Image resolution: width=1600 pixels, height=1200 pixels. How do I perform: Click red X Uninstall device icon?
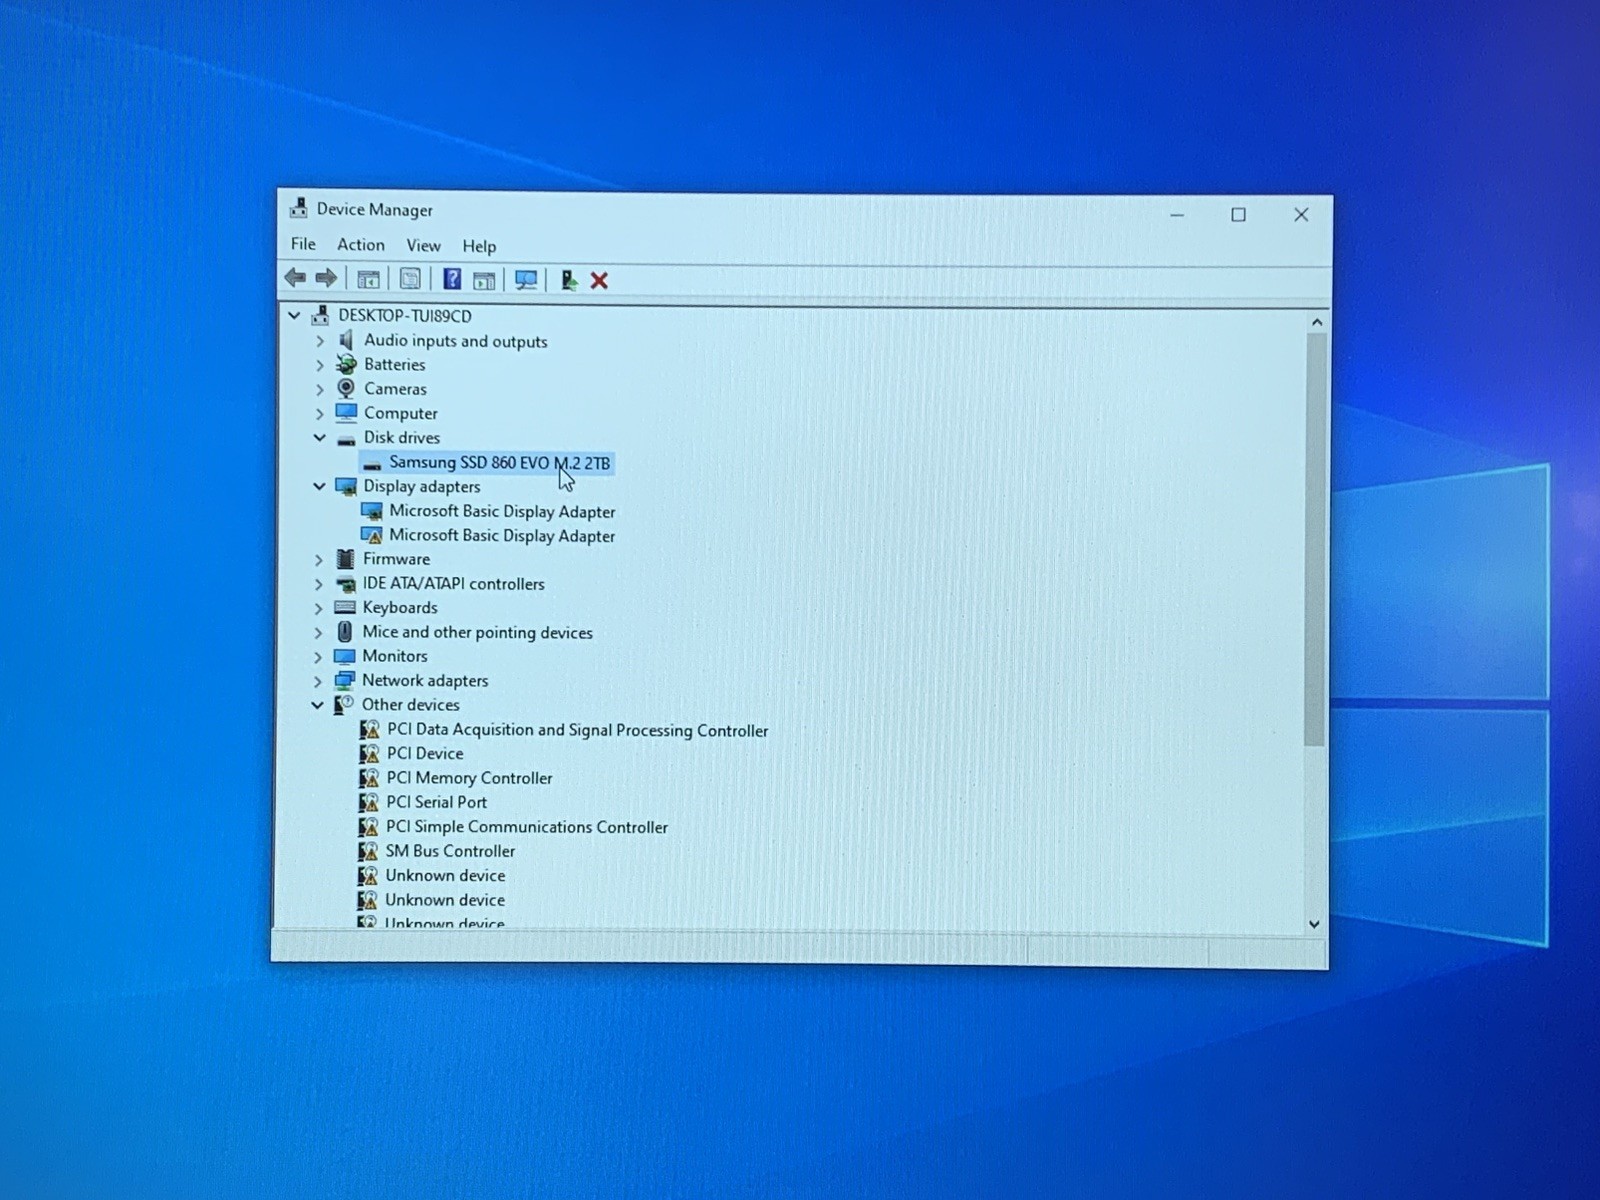[x=599, y=281]
